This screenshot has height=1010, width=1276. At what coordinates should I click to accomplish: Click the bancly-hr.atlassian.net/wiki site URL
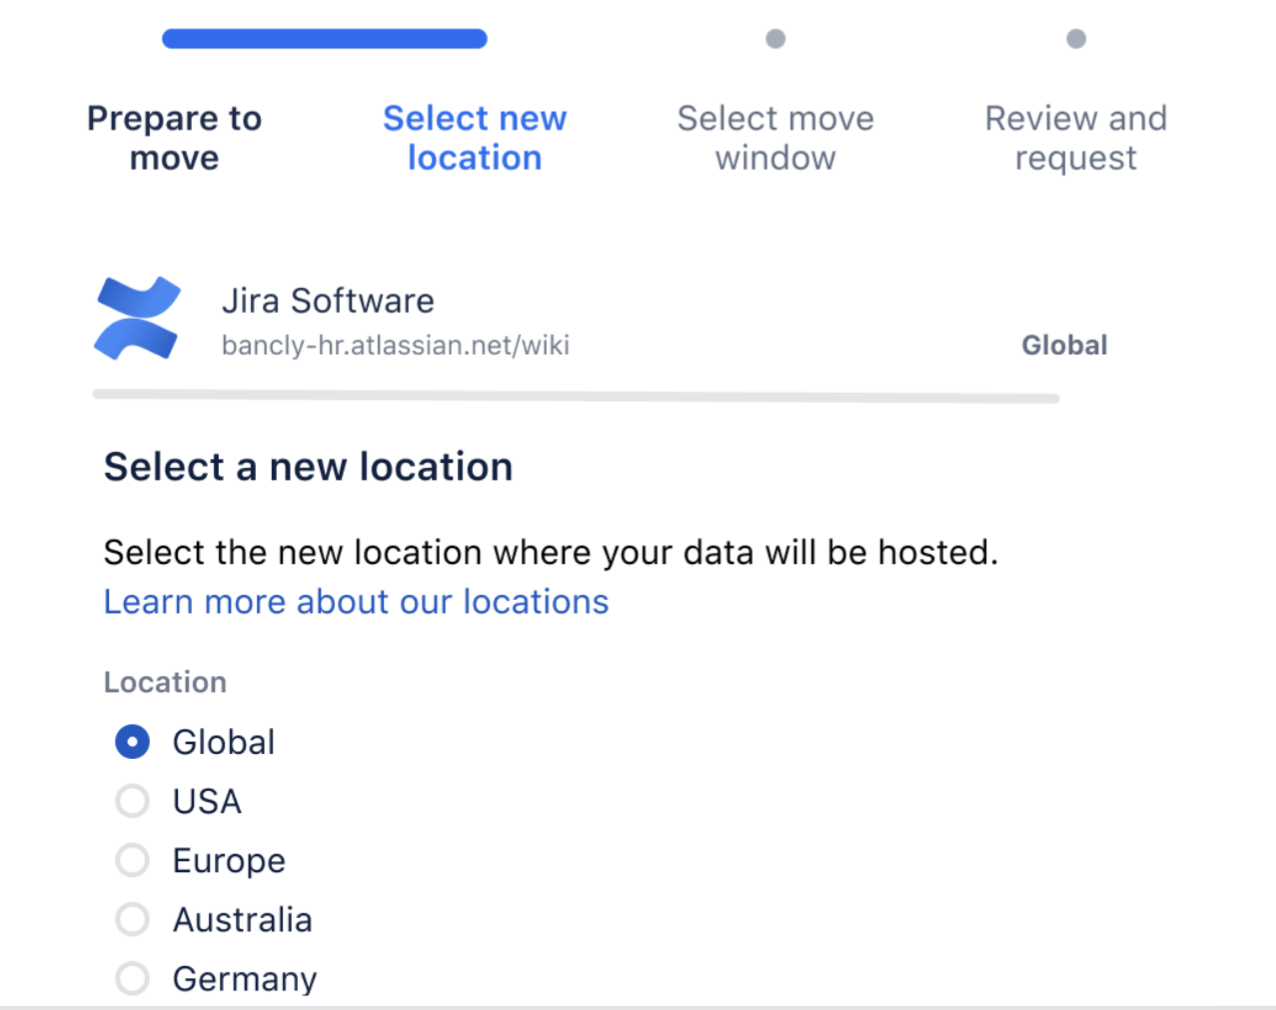[x=396, y=346]
